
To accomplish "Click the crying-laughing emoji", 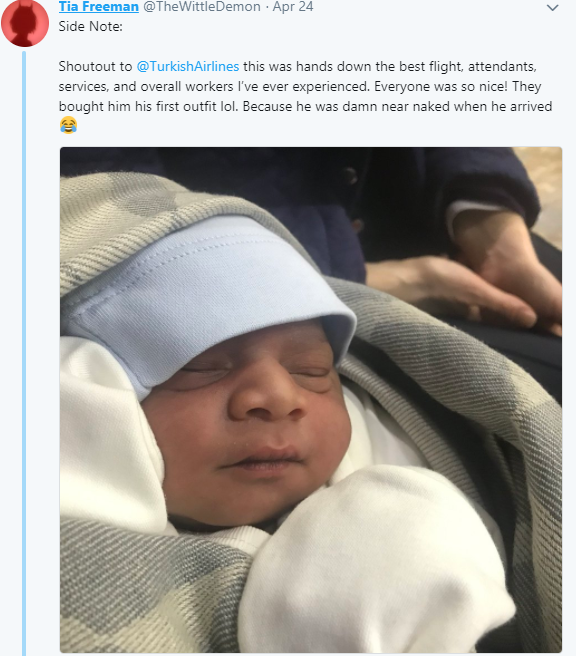I will coord(68,125).
